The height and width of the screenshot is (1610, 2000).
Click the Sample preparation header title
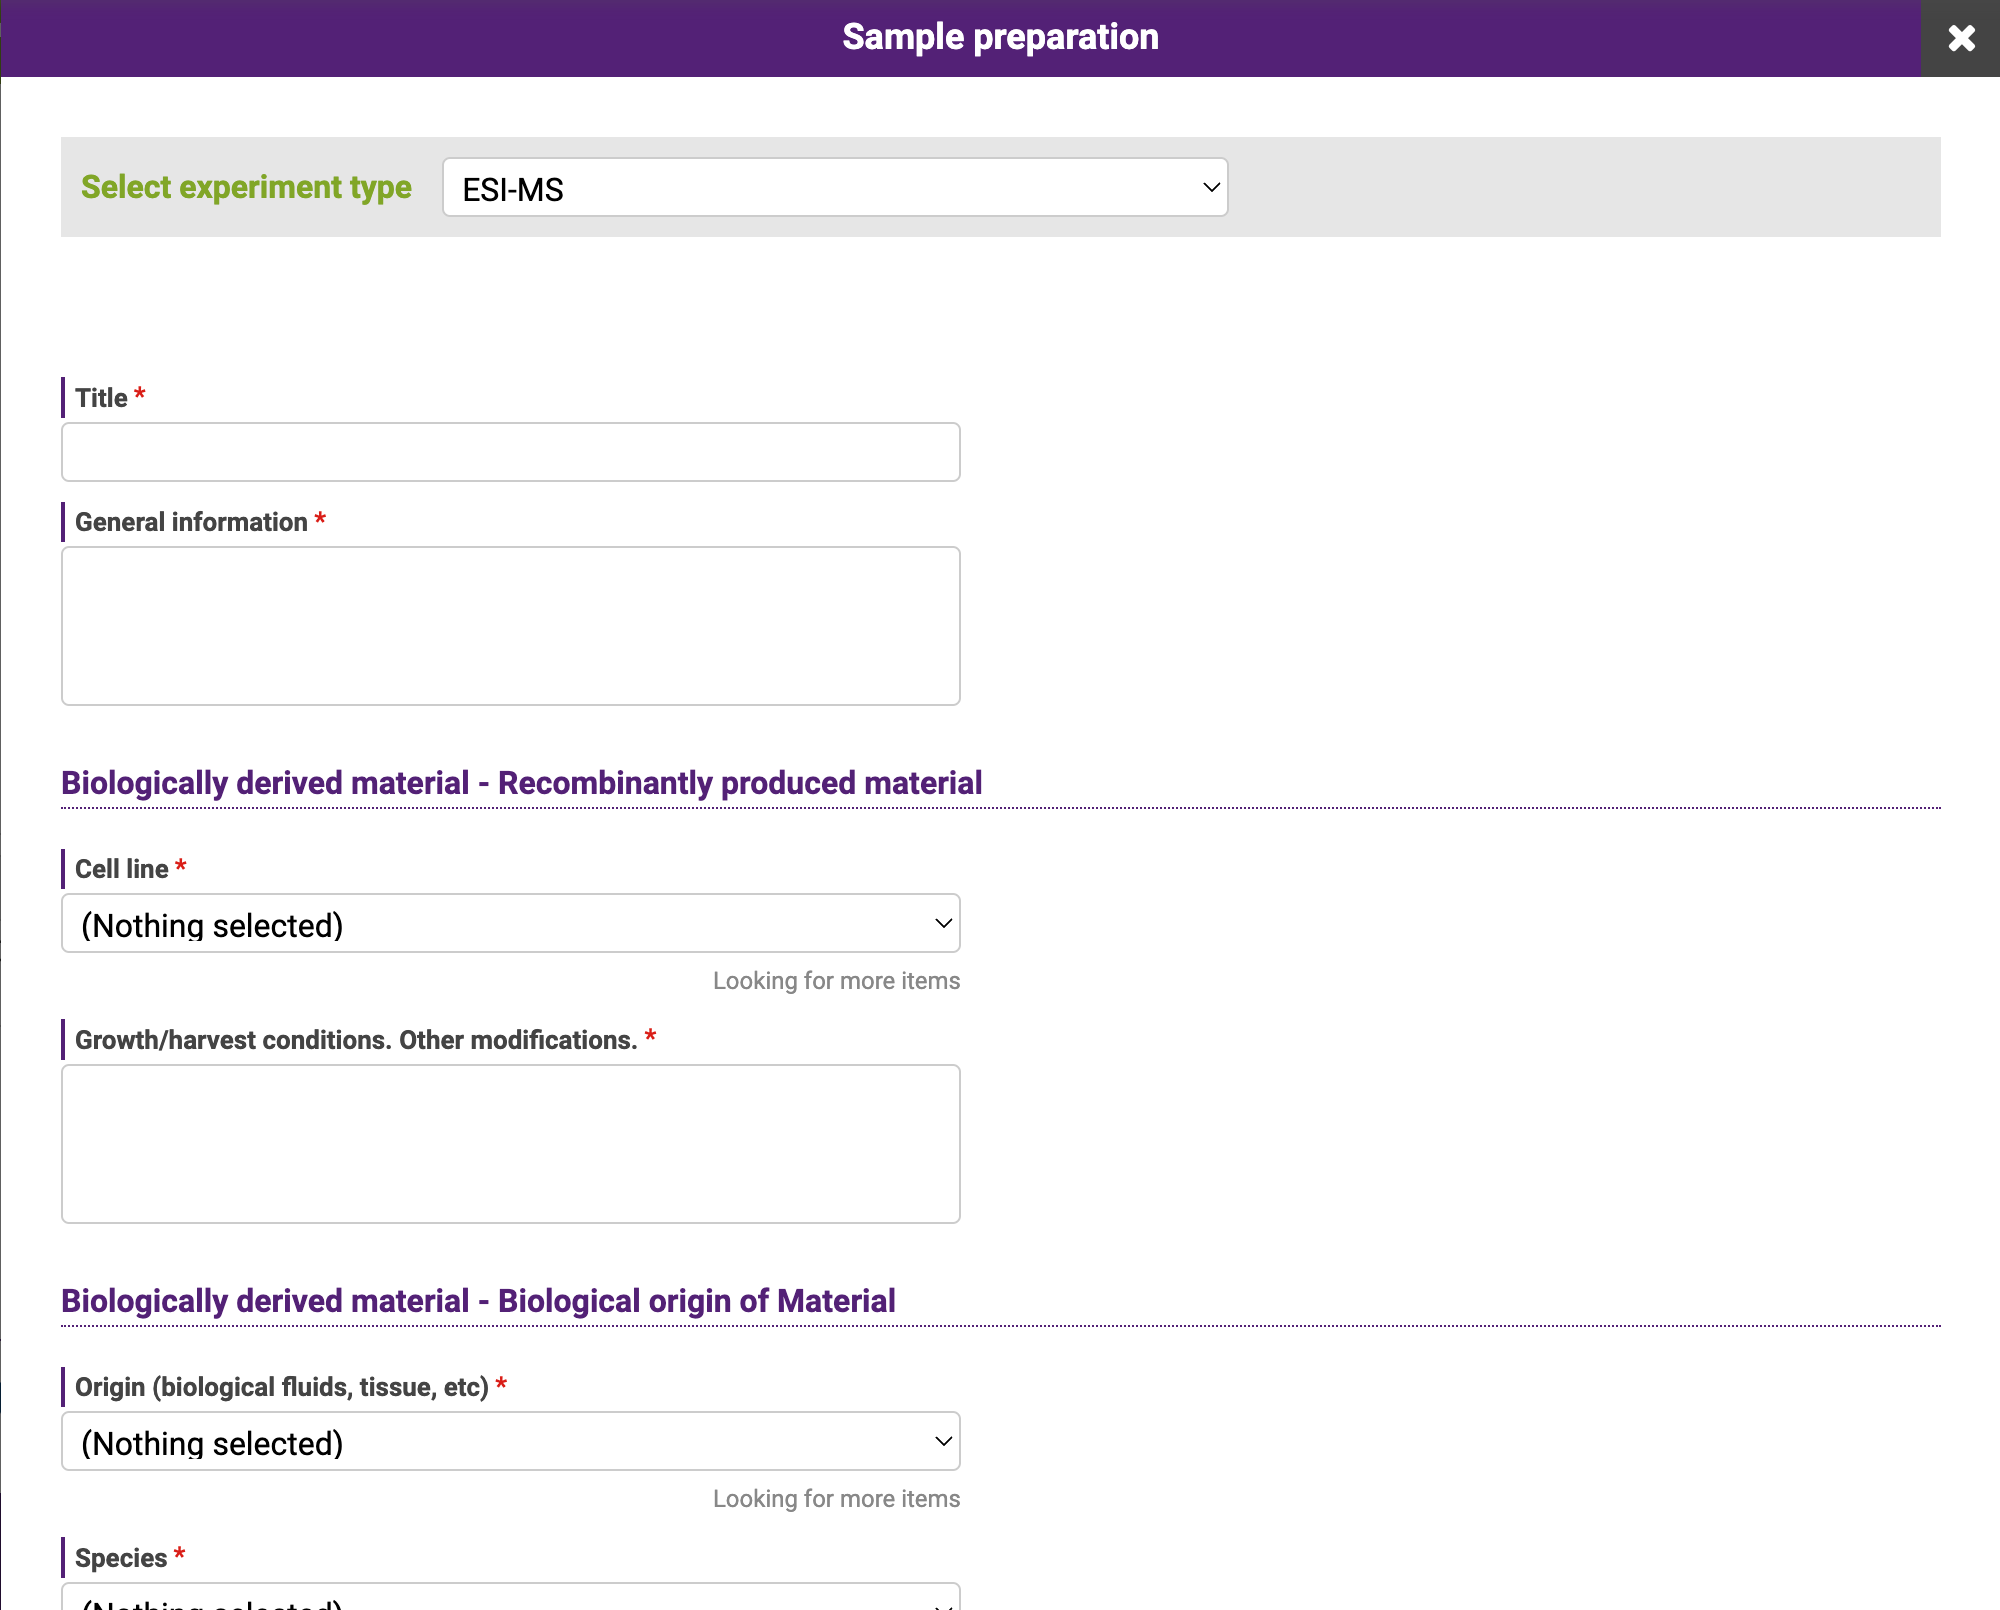point(1000,38)
